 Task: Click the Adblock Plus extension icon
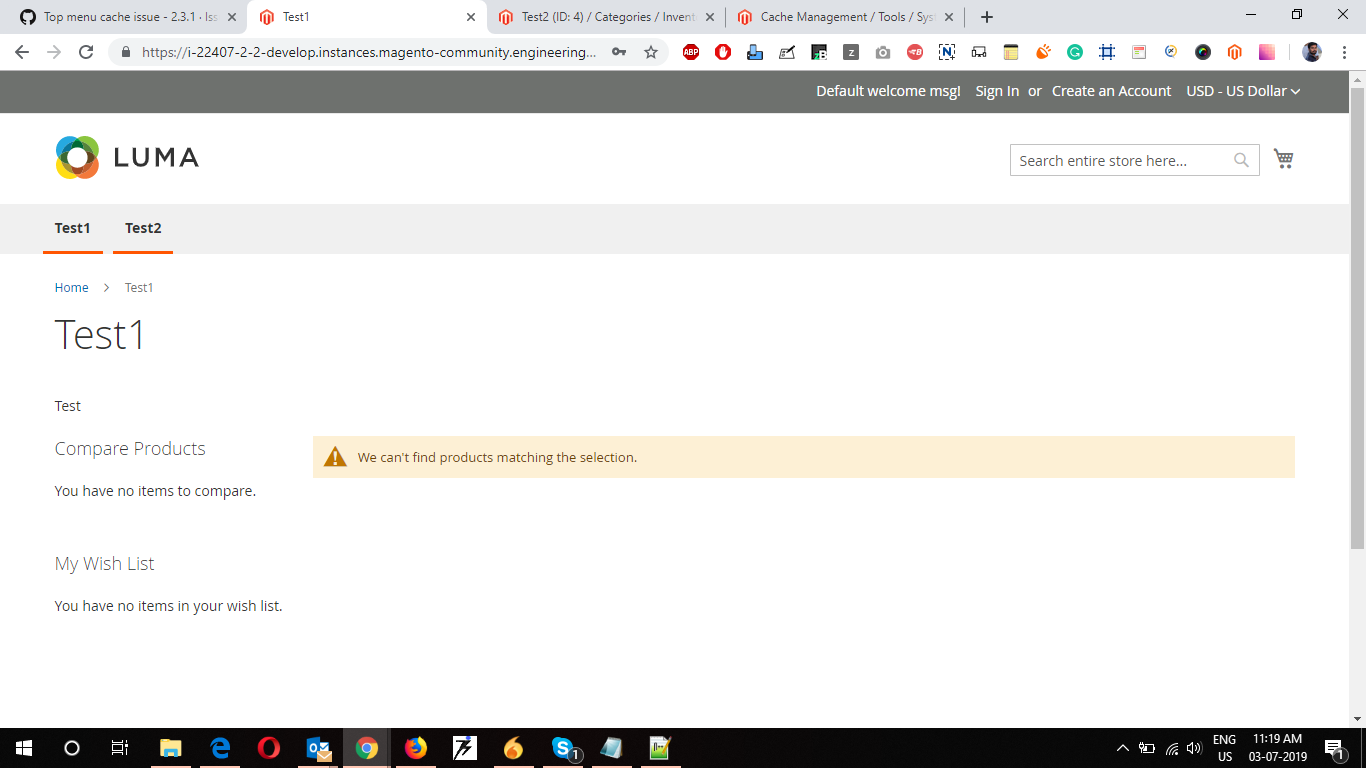tap(691, 52)
